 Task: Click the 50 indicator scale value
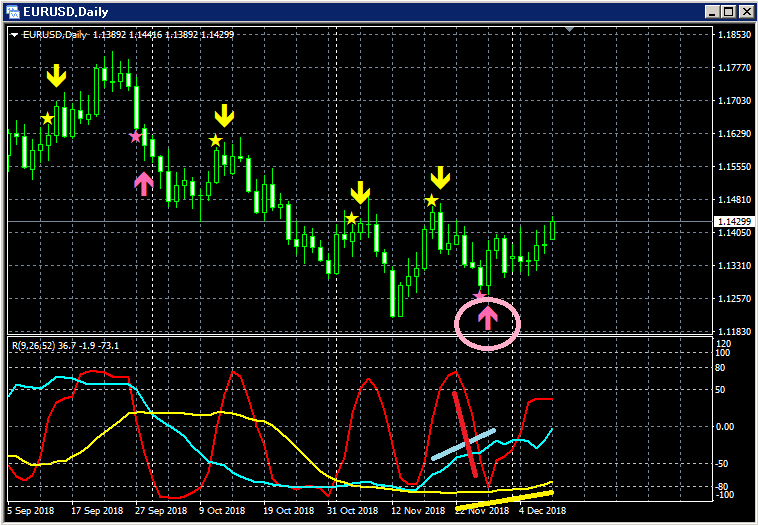(720, 390)
